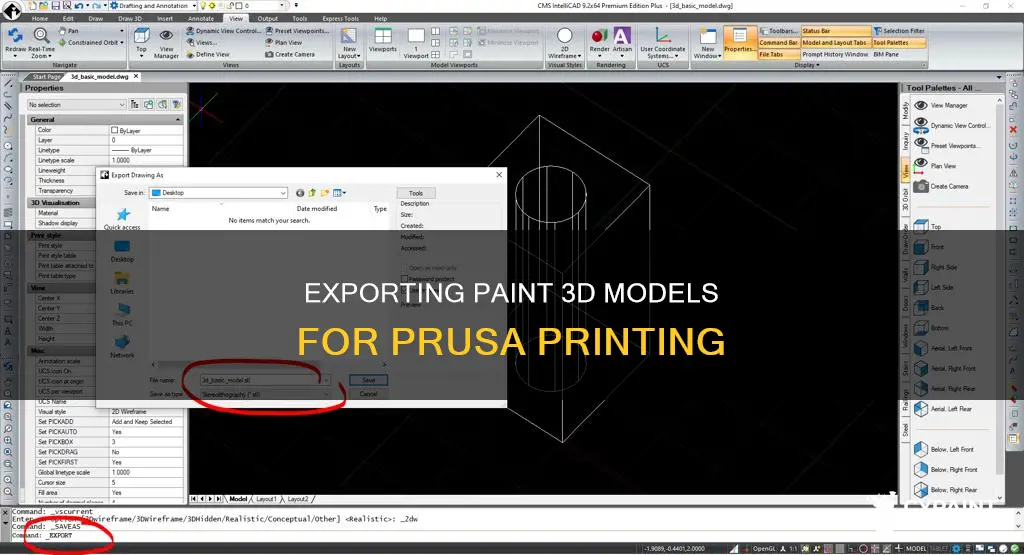Switch to the Insert ribbon tab
The width and height of the screenshot is (1024, 555).
(x=165, y=18)
